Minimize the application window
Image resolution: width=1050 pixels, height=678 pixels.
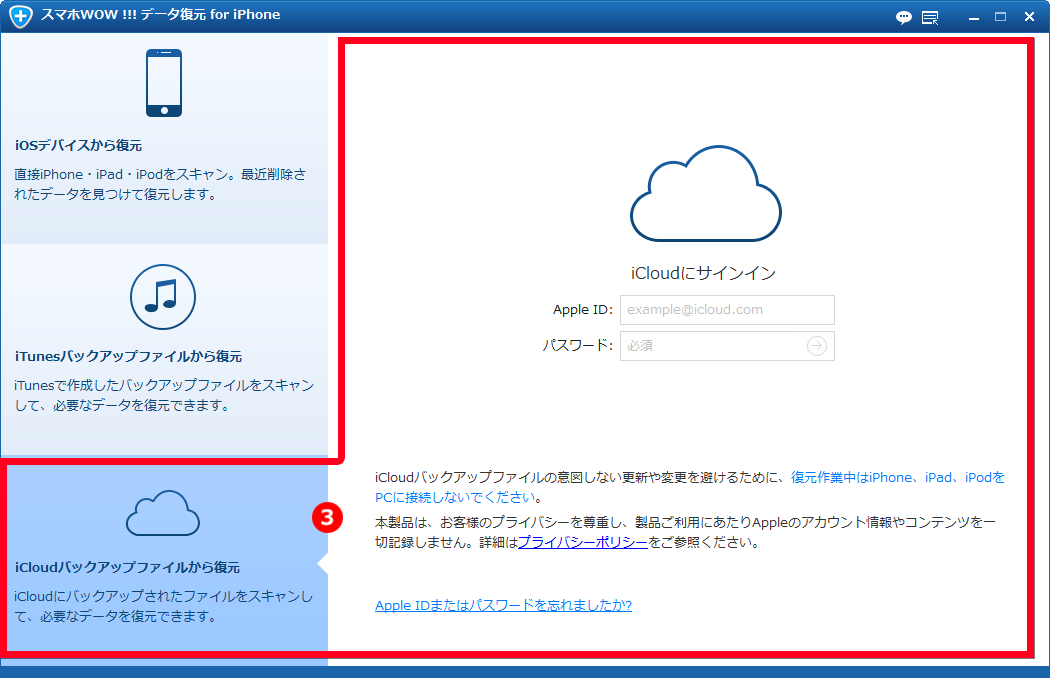[971, 17]
